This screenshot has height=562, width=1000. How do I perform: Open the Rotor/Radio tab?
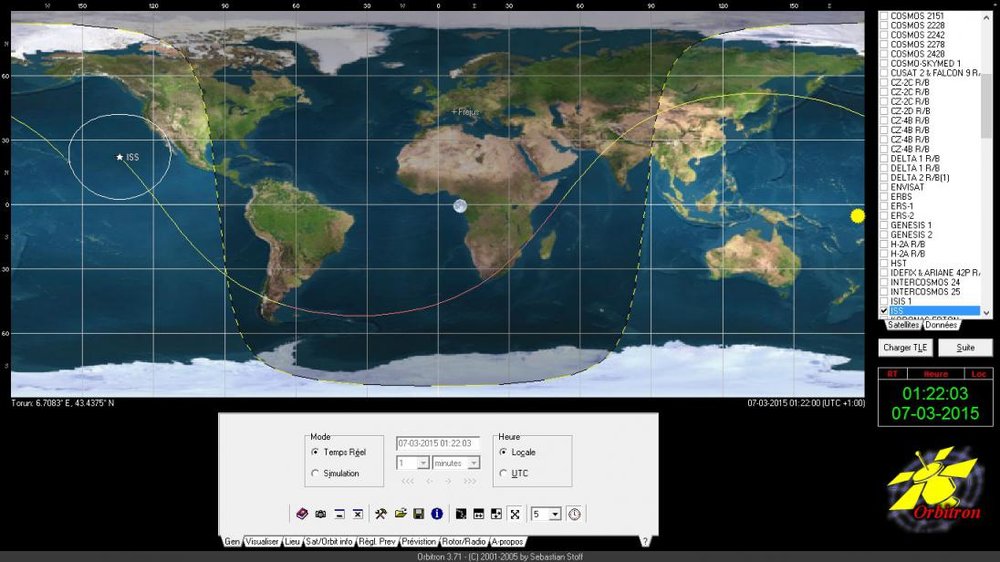coord(464,542)
